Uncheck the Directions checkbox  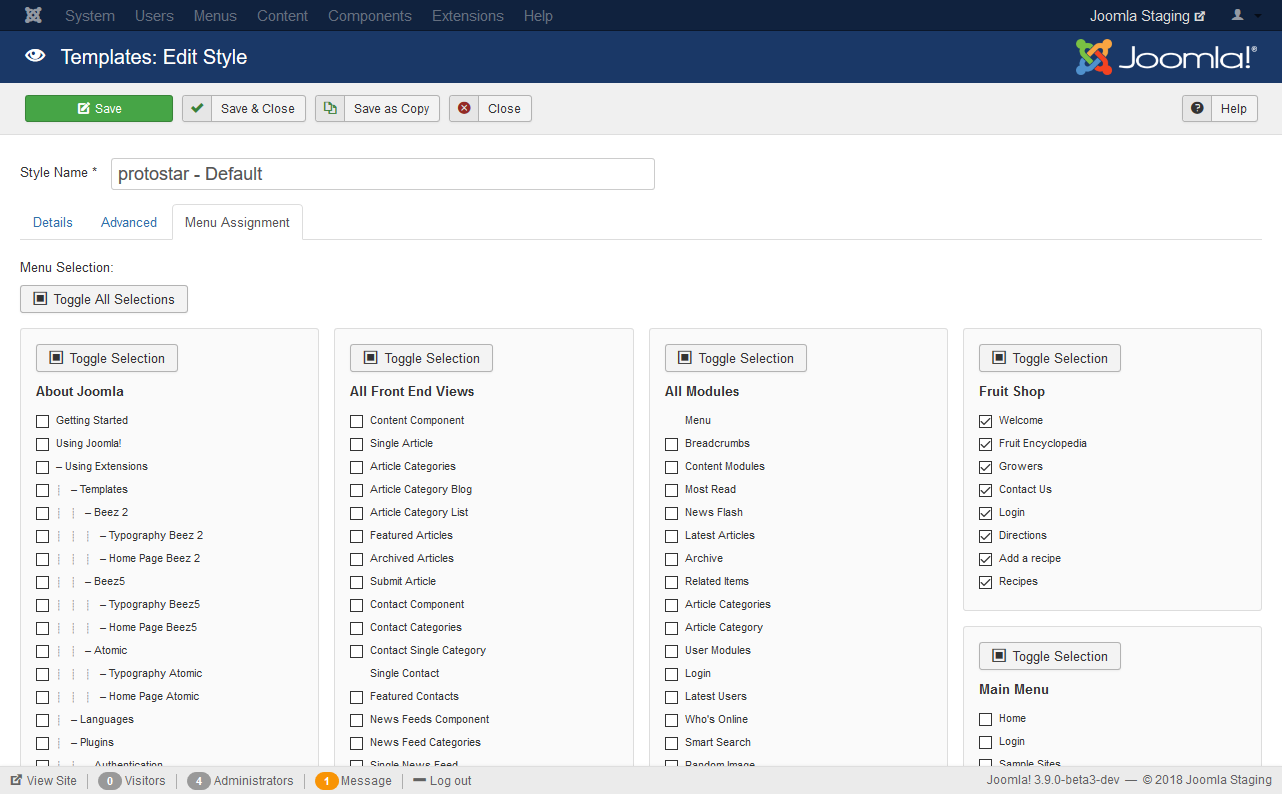(986, 536)
